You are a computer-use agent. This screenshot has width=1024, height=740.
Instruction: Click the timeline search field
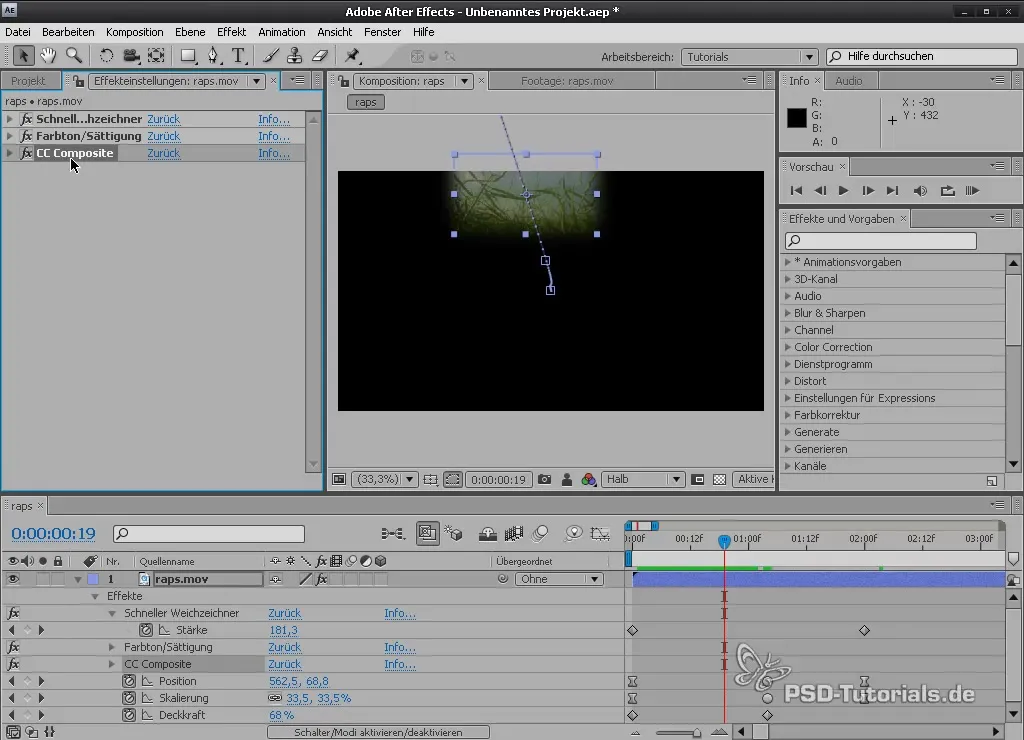tap(209, 534)
